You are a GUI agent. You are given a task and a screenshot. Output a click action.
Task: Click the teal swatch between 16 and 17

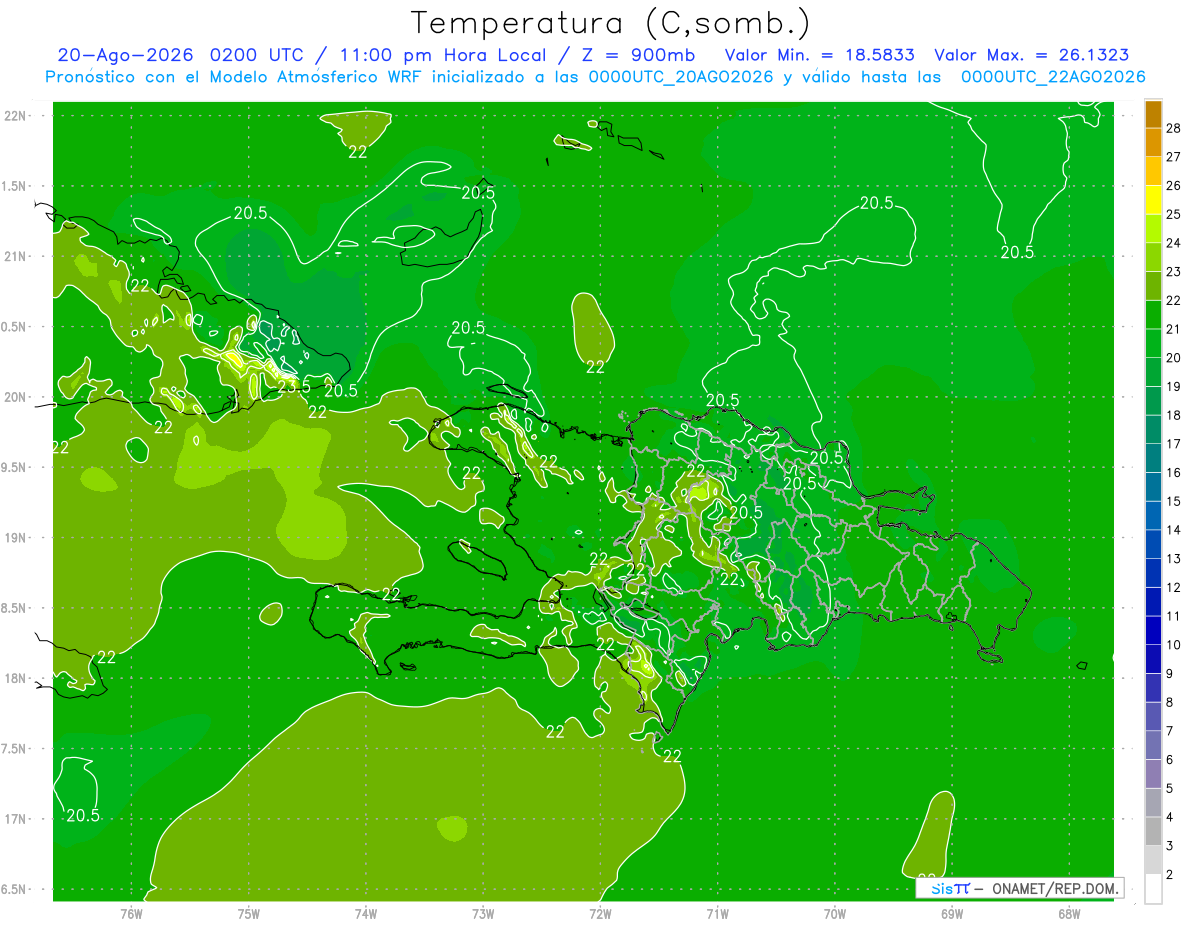[x=1154, y=458]
